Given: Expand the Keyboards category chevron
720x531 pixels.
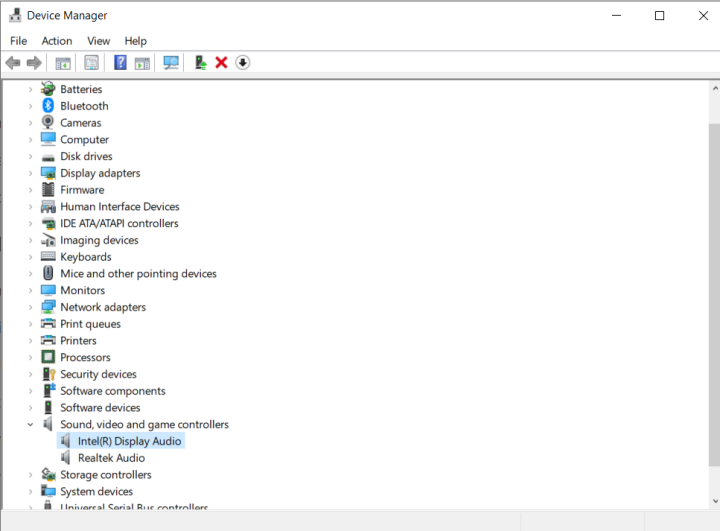Looking at the screenshot, I should coord(30,257).
